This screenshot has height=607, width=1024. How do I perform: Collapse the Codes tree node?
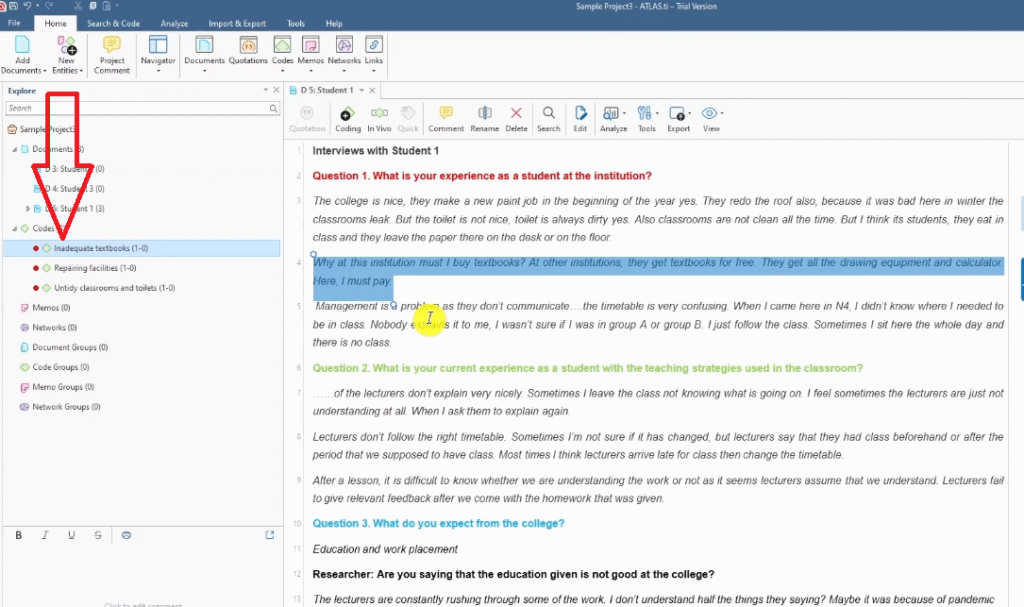14,229
